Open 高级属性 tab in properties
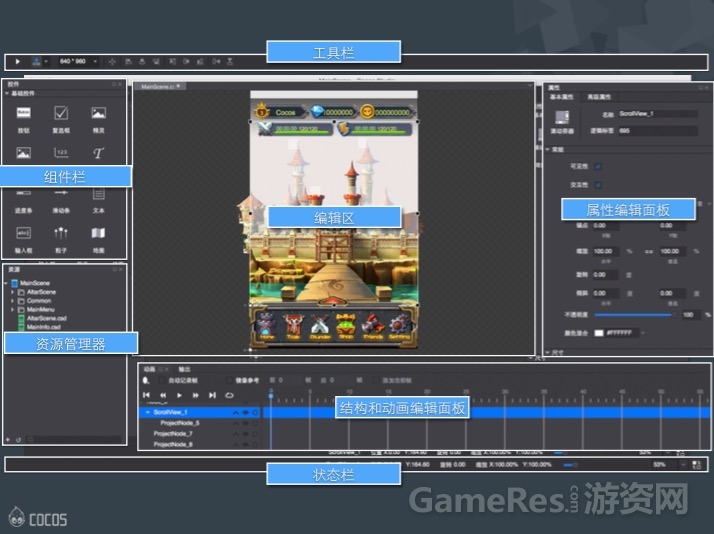The width and height of the screenshot is (714, 534). pyautogui.click(x=599, y=97)
